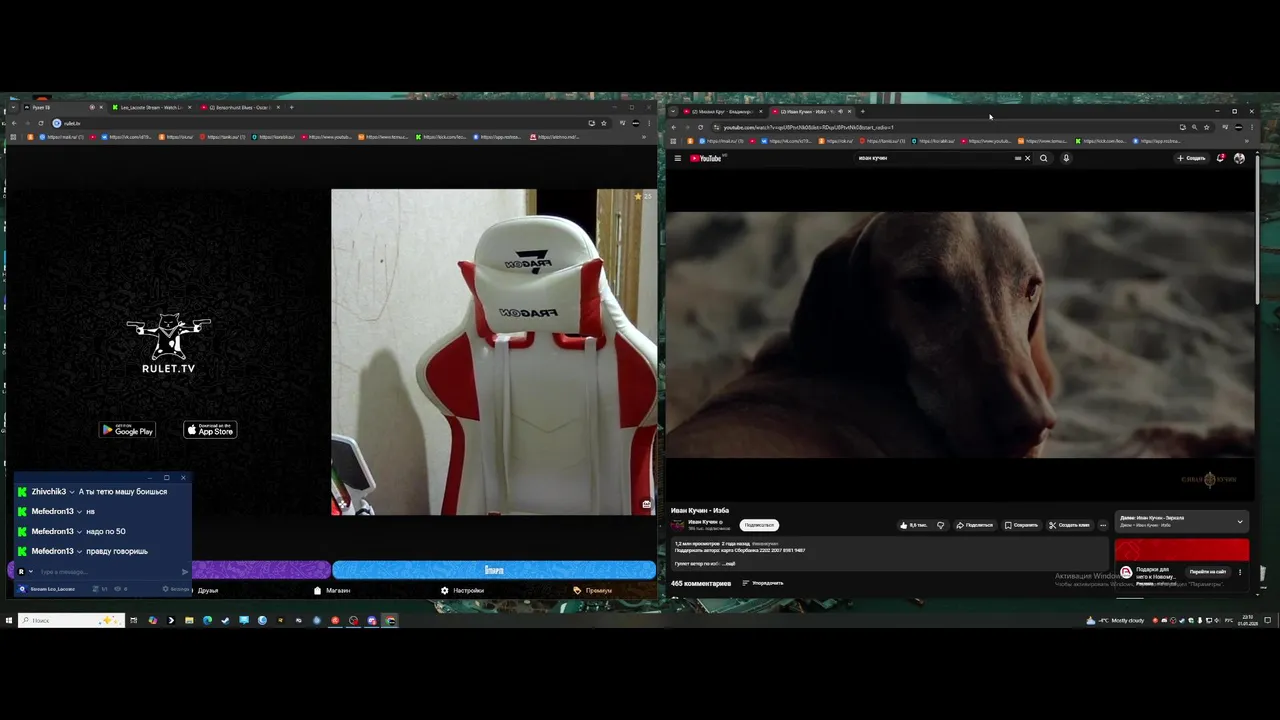Click the chat message input field
This screenshot has height=720, width=1280.
click(x=108, y=572)
